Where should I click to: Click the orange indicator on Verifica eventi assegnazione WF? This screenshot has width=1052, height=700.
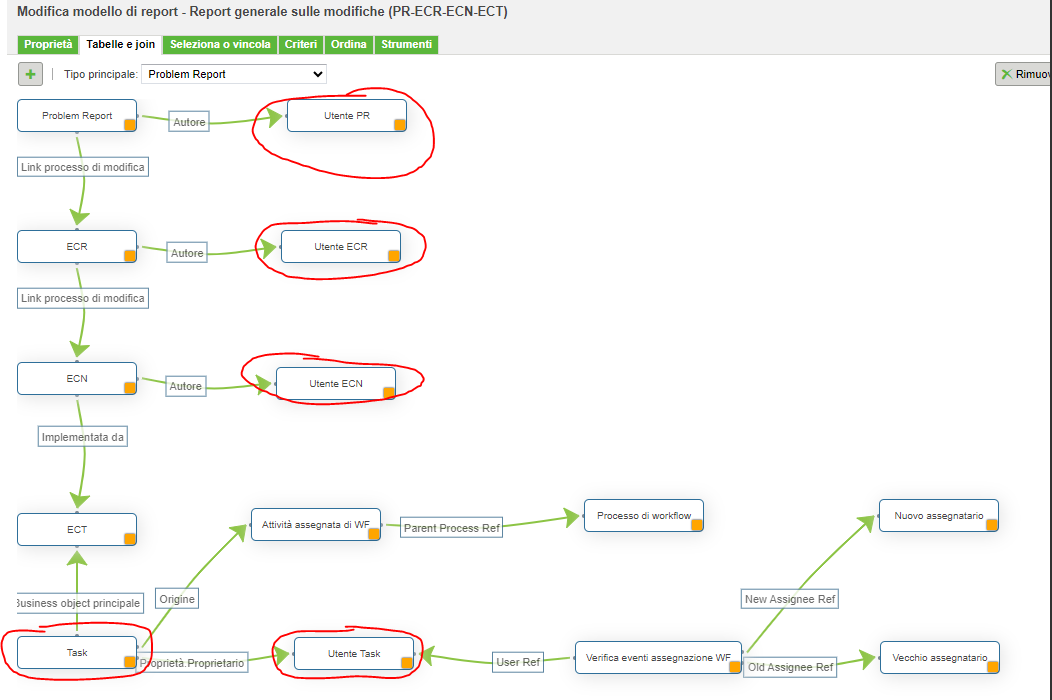(733, 666)
